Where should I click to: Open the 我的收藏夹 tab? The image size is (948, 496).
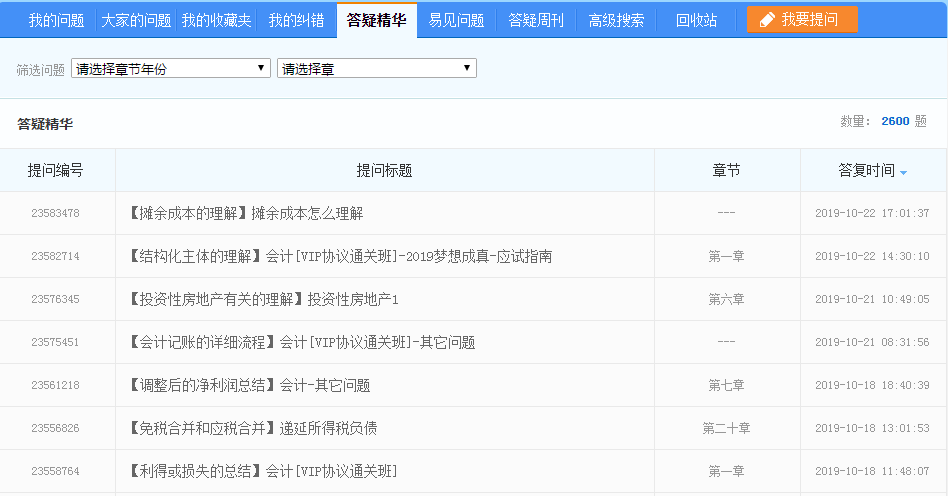[x=216, y=21]
